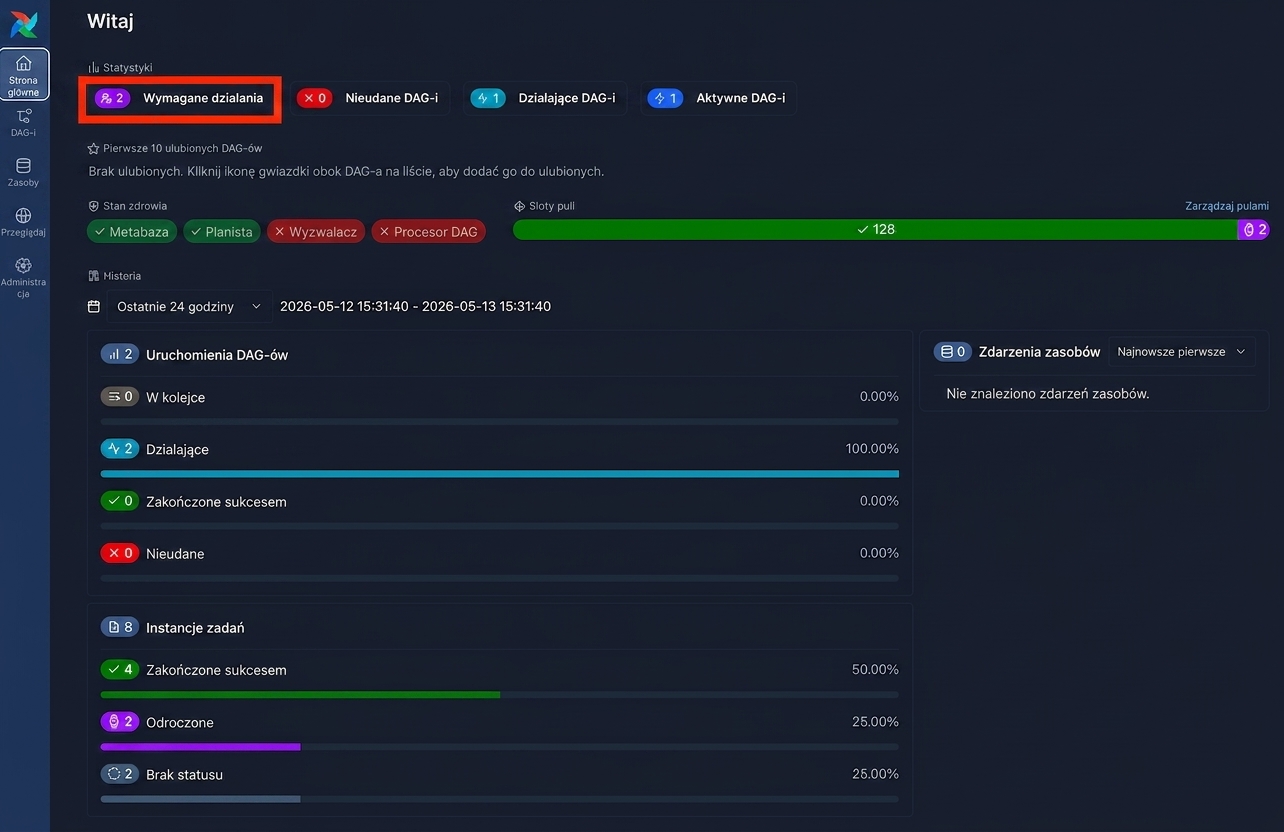Click the star icon by ulubionych DAG-ów
Viewport: 1284px width, 832px height.
94,148
